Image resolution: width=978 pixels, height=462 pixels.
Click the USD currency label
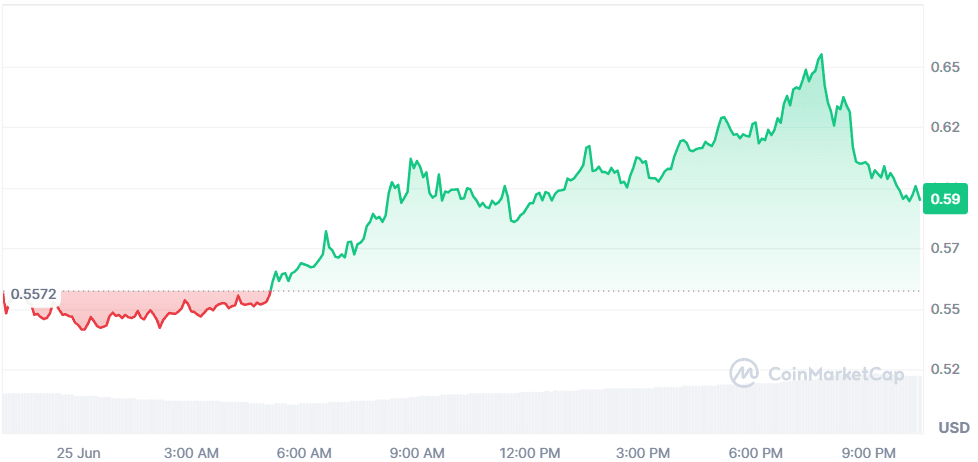[953, 428]
